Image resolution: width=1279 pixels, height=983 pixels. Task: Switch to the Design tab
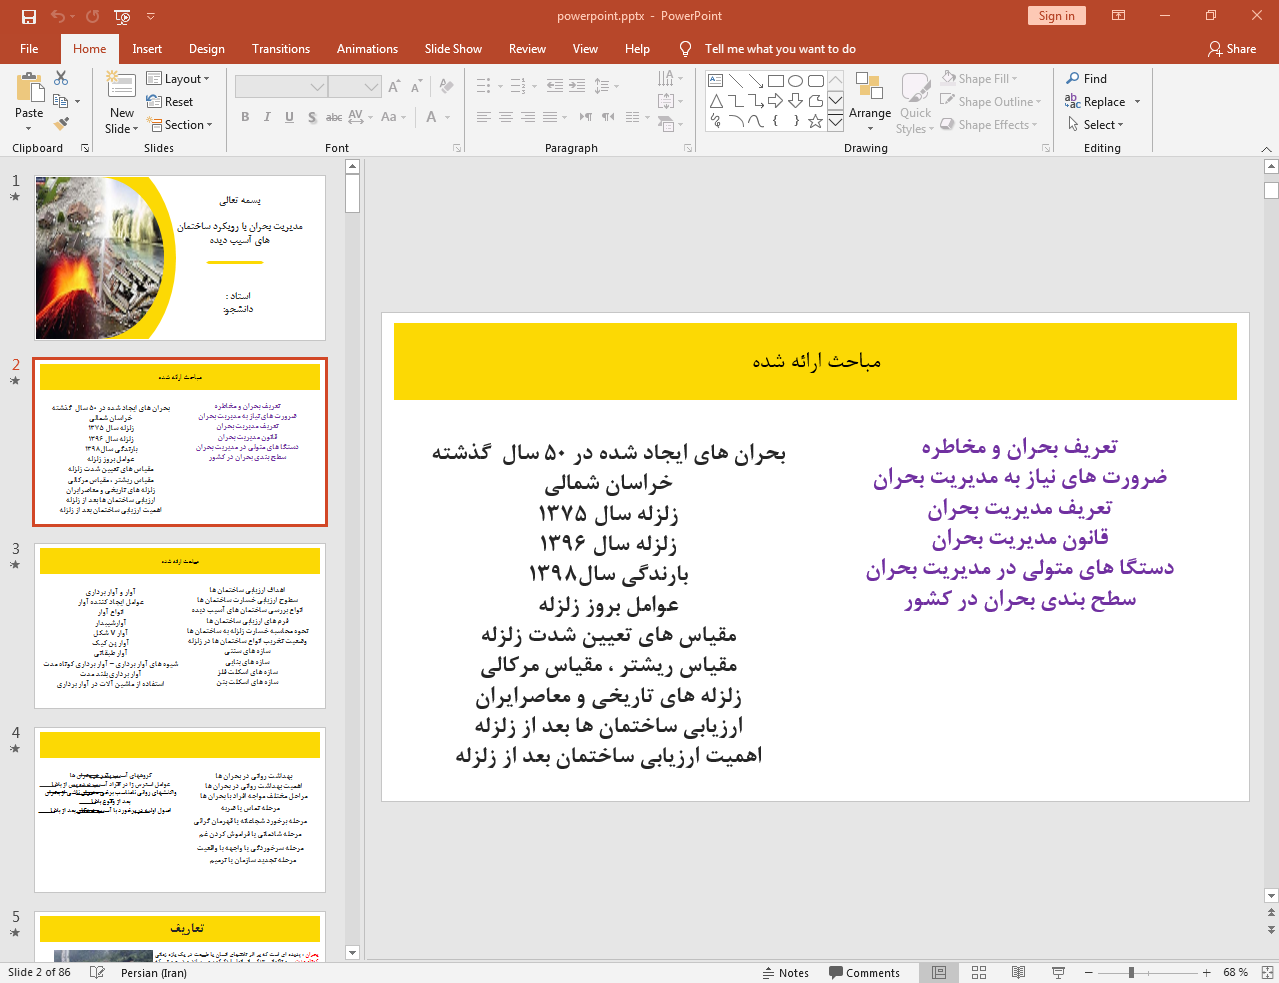[x=207, y=49]
